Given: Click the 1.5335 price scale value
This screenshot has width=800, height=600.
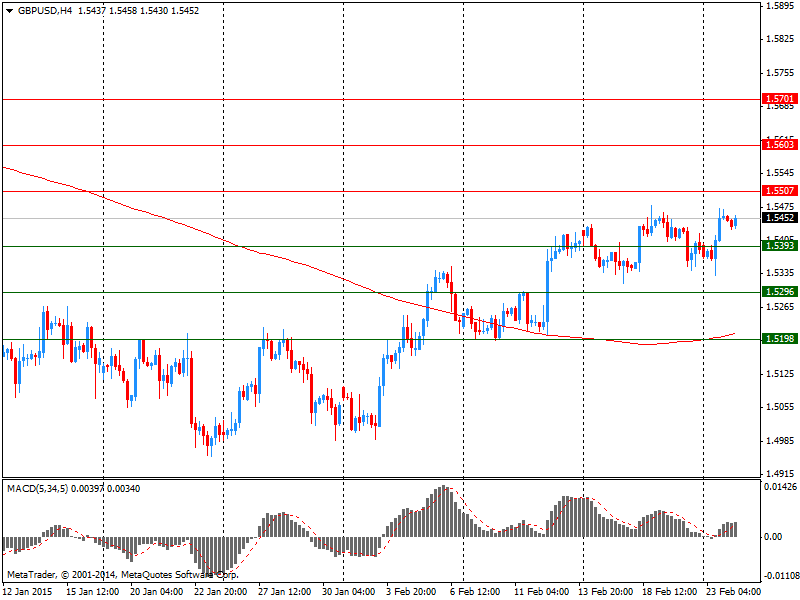Looking at the screenshot, I should pyautogui.click(x=781, y=273).
